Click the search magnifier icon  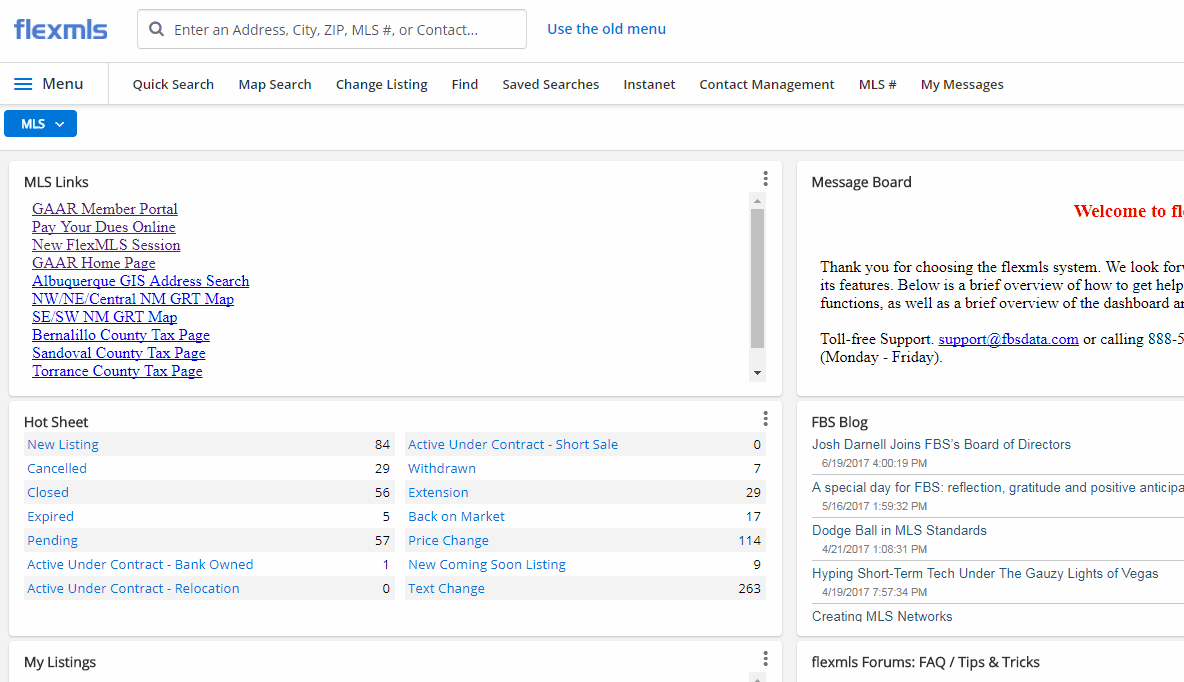click(156, 29)
